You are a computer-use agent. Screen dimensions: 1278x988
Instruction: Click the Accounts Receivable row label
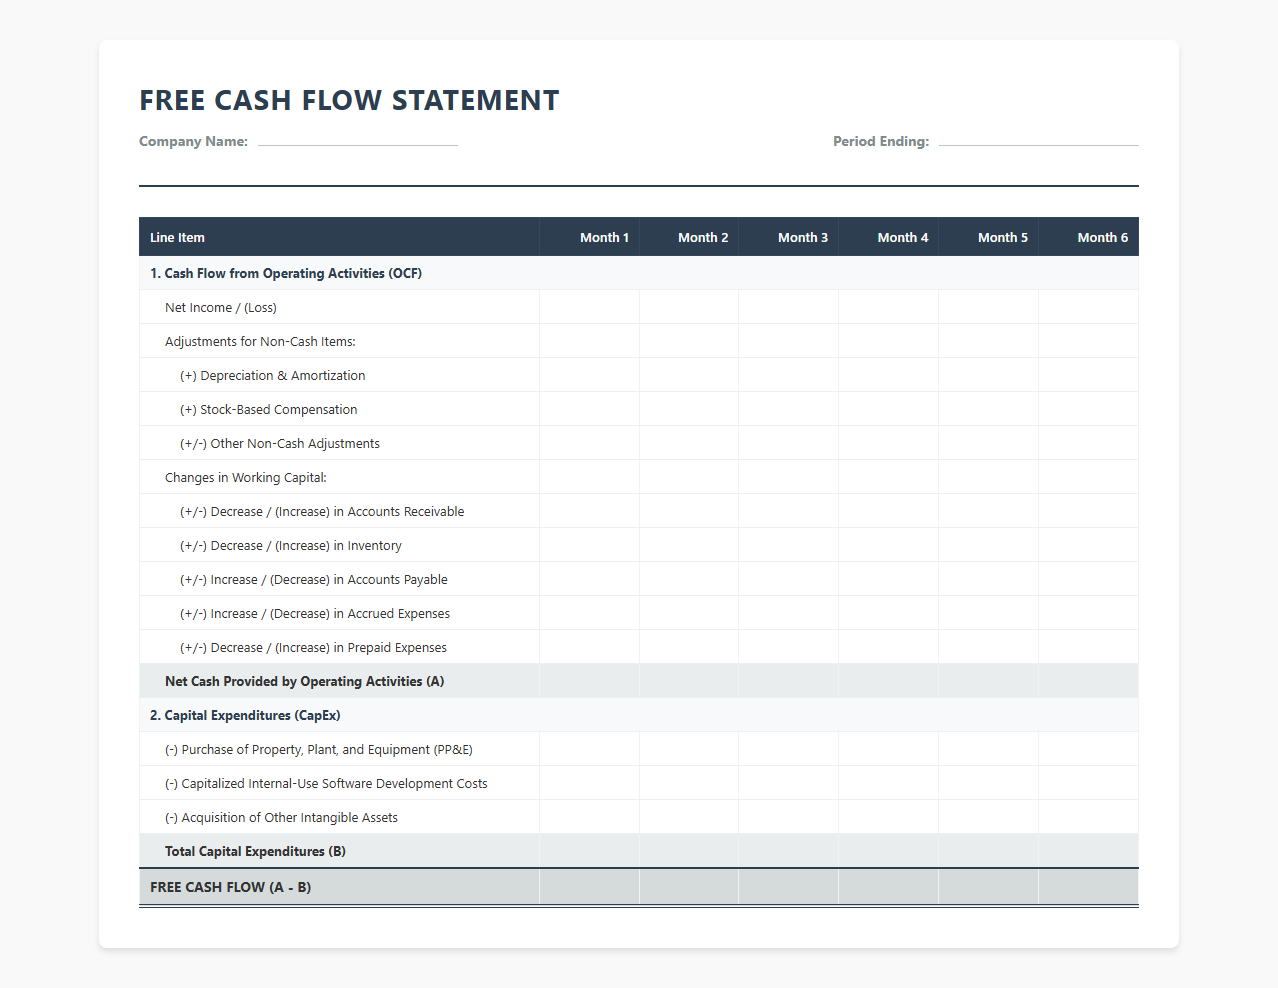(x=322, y=511)
